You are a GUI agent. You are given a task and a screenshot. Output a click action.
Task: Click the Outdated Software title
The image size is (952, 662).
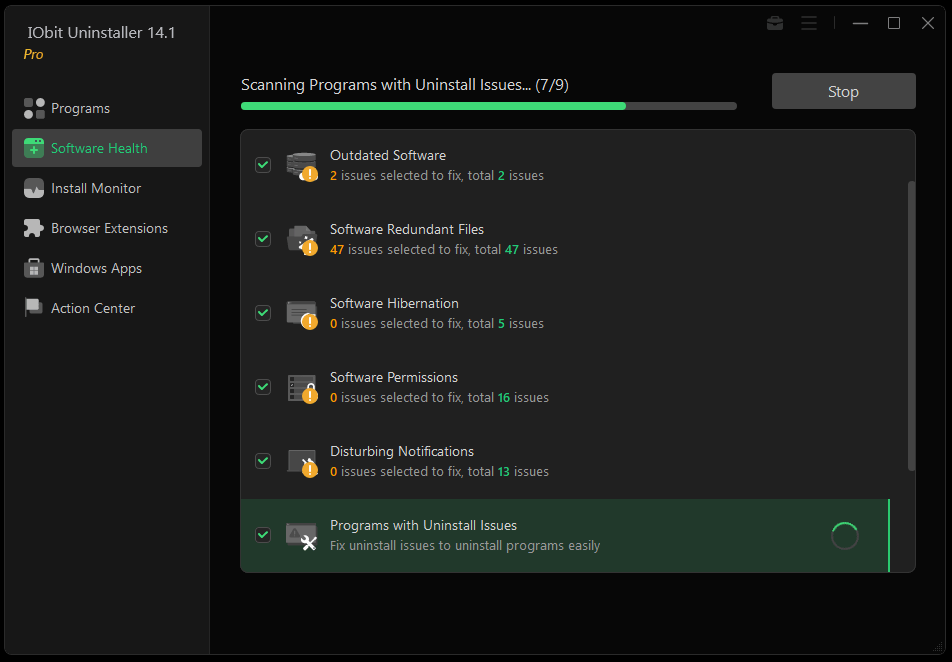coord(388,155)
